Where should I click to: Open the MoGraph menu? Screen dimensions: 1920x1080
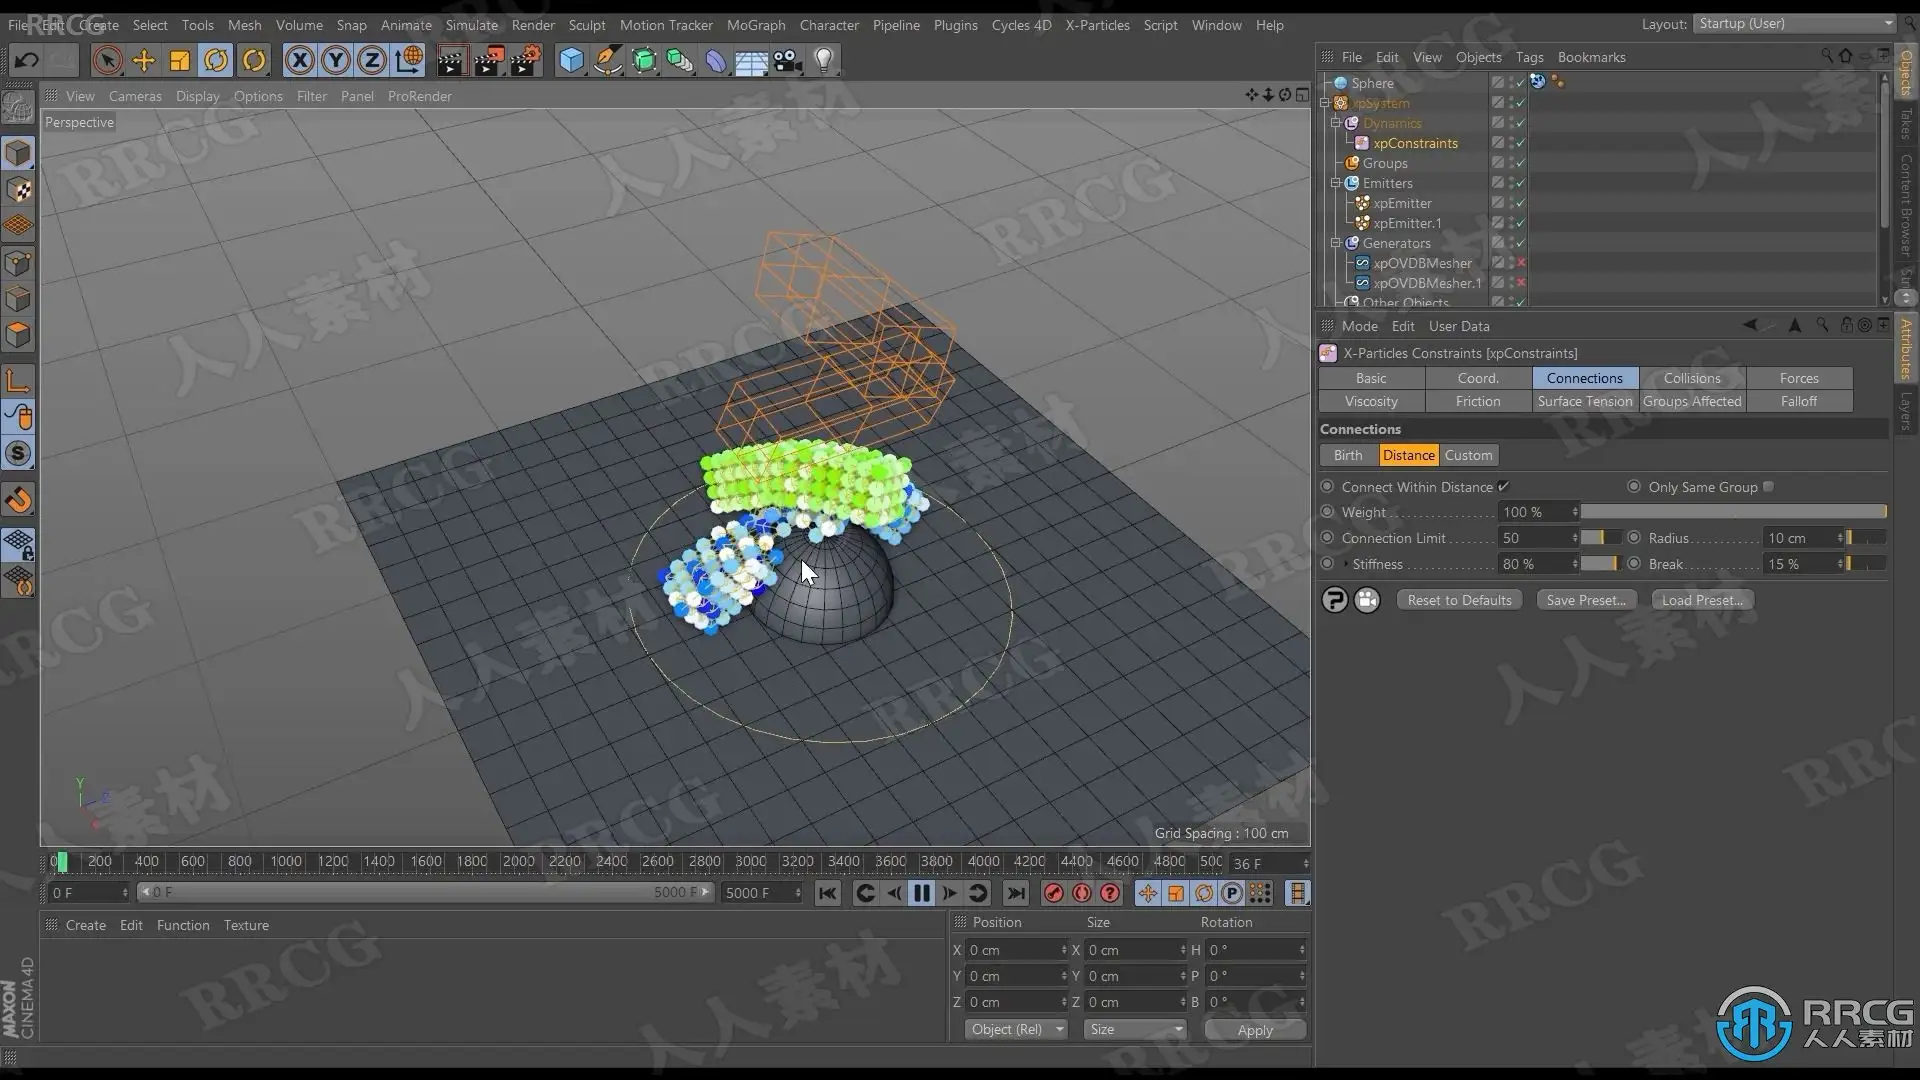point(755,25)
